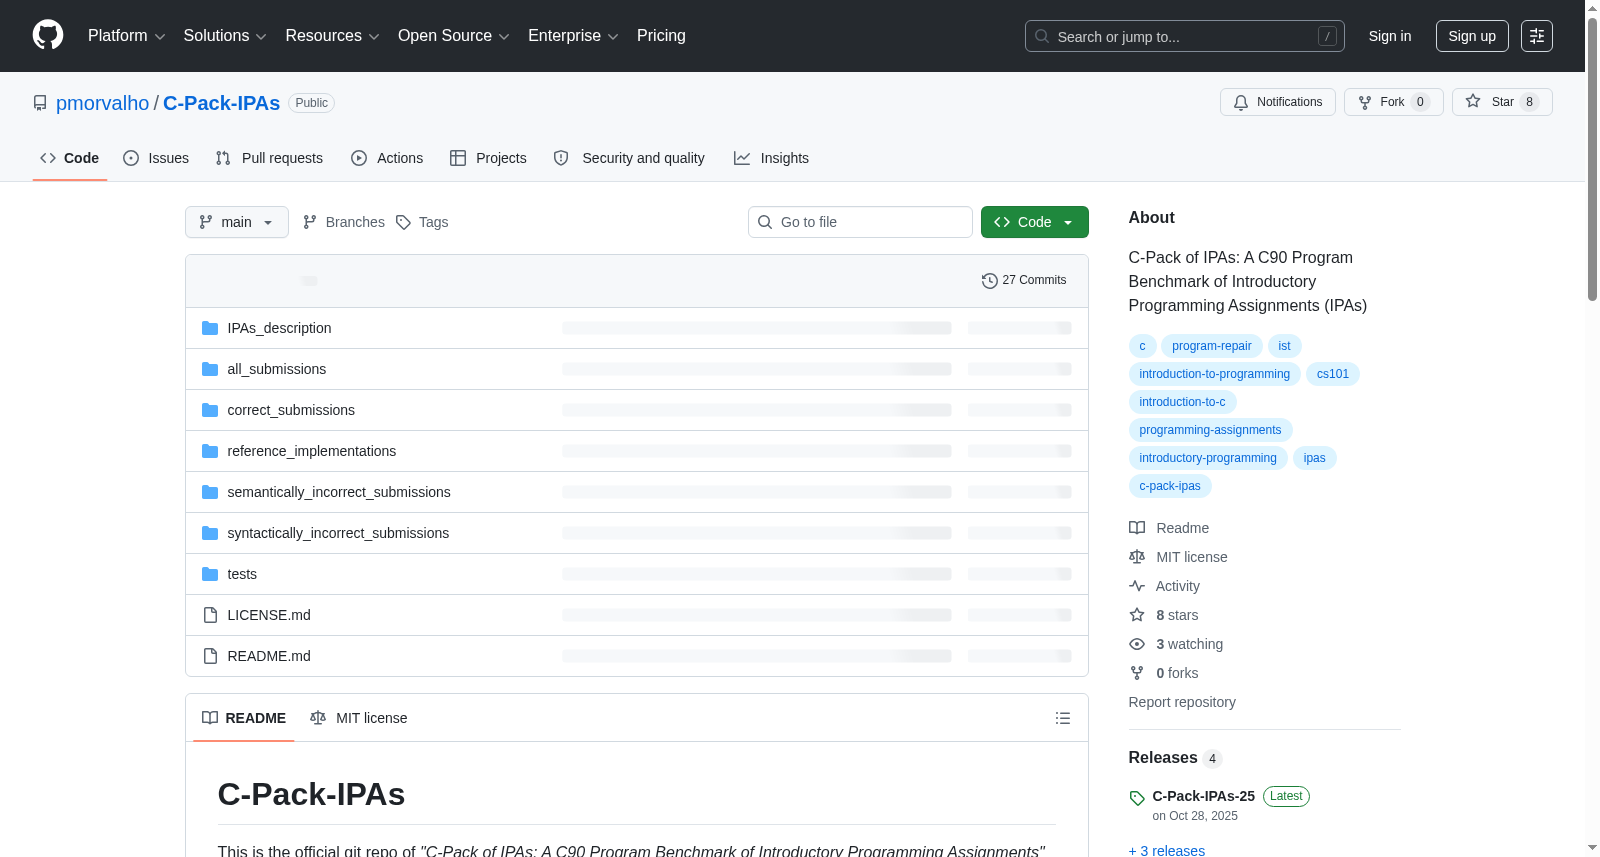This screenshot has height=857, width=1600.
Task: Open the introduction-to-programming topic tag
Action: click(x=1215, y=374)
